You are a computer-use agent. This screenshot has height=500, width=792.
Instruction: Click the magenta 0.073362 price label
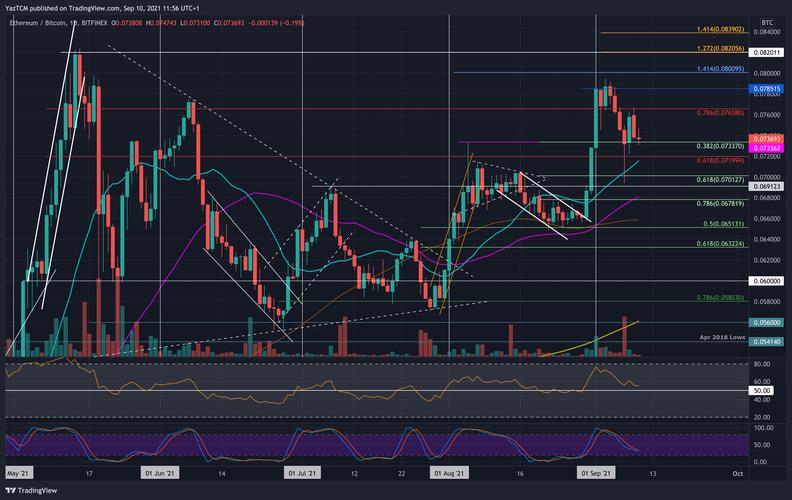[766, 148]
